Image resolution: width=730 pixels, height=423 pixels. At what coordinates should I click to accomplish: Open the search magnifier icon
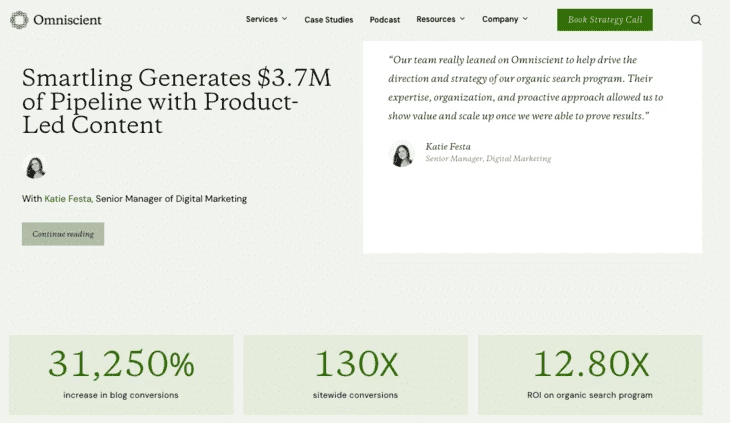696,20
